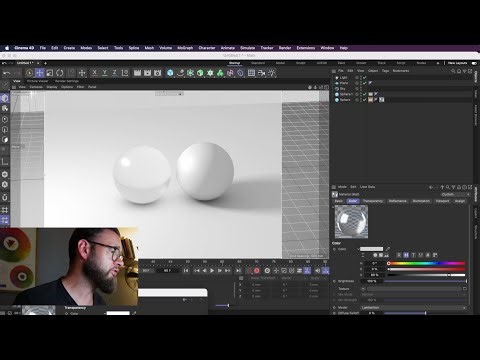Image resolution: width=480 pixels, height=360 pixels.
Task: Select the Scale tool in the toolbar
Action: tap(50, 73)
